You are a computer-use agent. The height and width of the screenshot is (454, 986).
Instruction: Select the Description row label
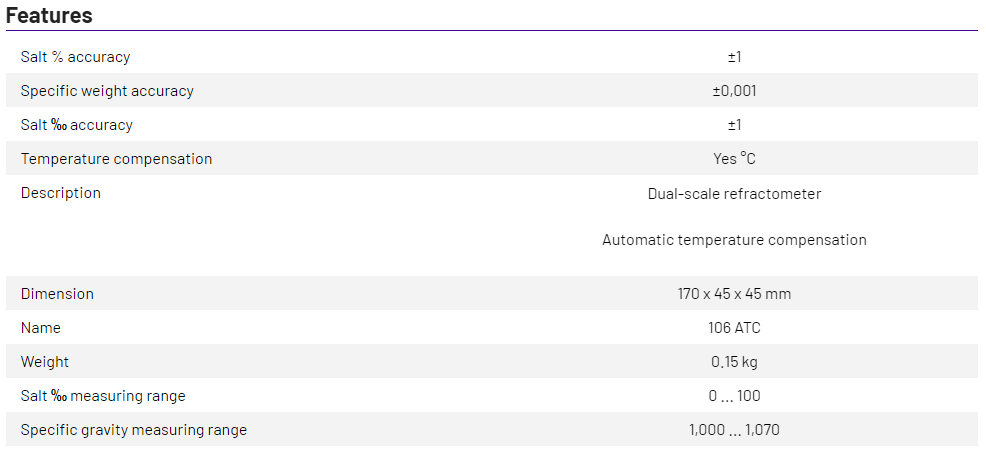point(61,193)
